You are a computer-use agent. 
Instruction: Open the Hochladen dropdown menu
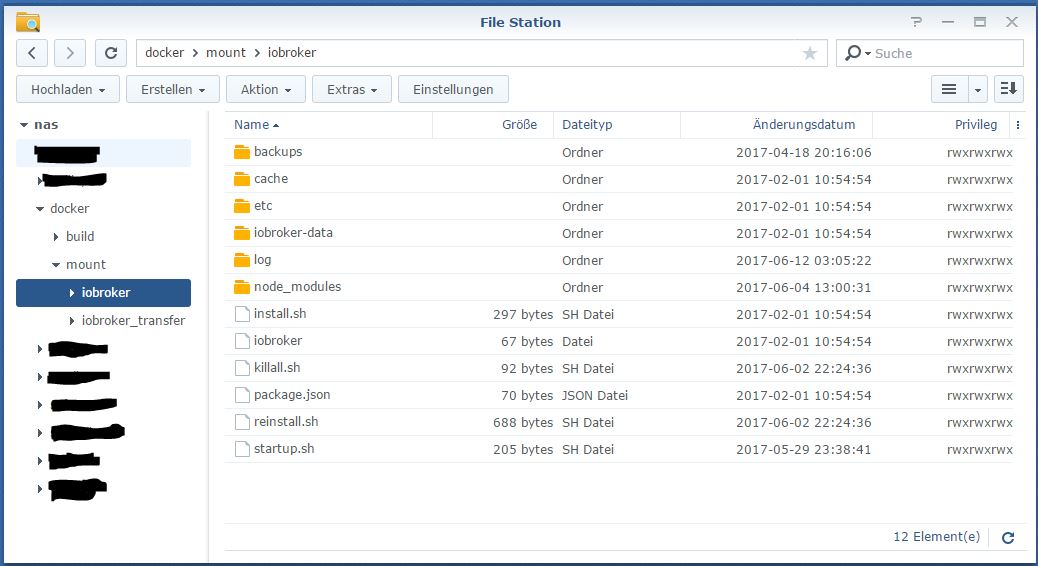[68, 89]
